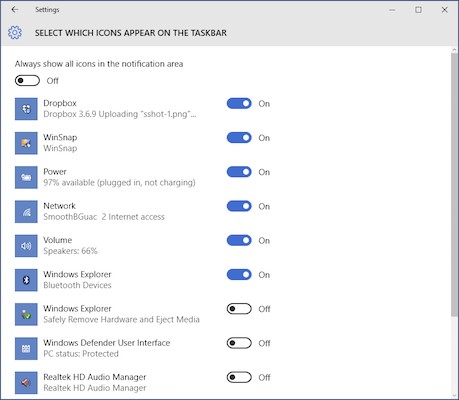
Task: Click the back arrow in Settings
Action: [15, 10]
